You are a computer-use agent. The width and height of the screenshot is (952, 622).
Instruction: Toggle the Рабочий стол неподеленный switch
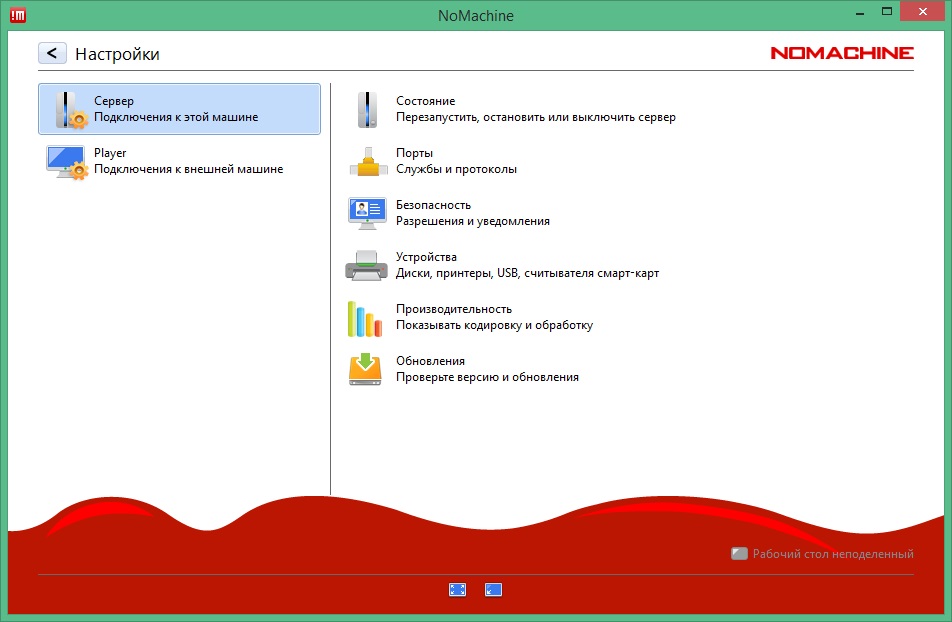point(739,553)
